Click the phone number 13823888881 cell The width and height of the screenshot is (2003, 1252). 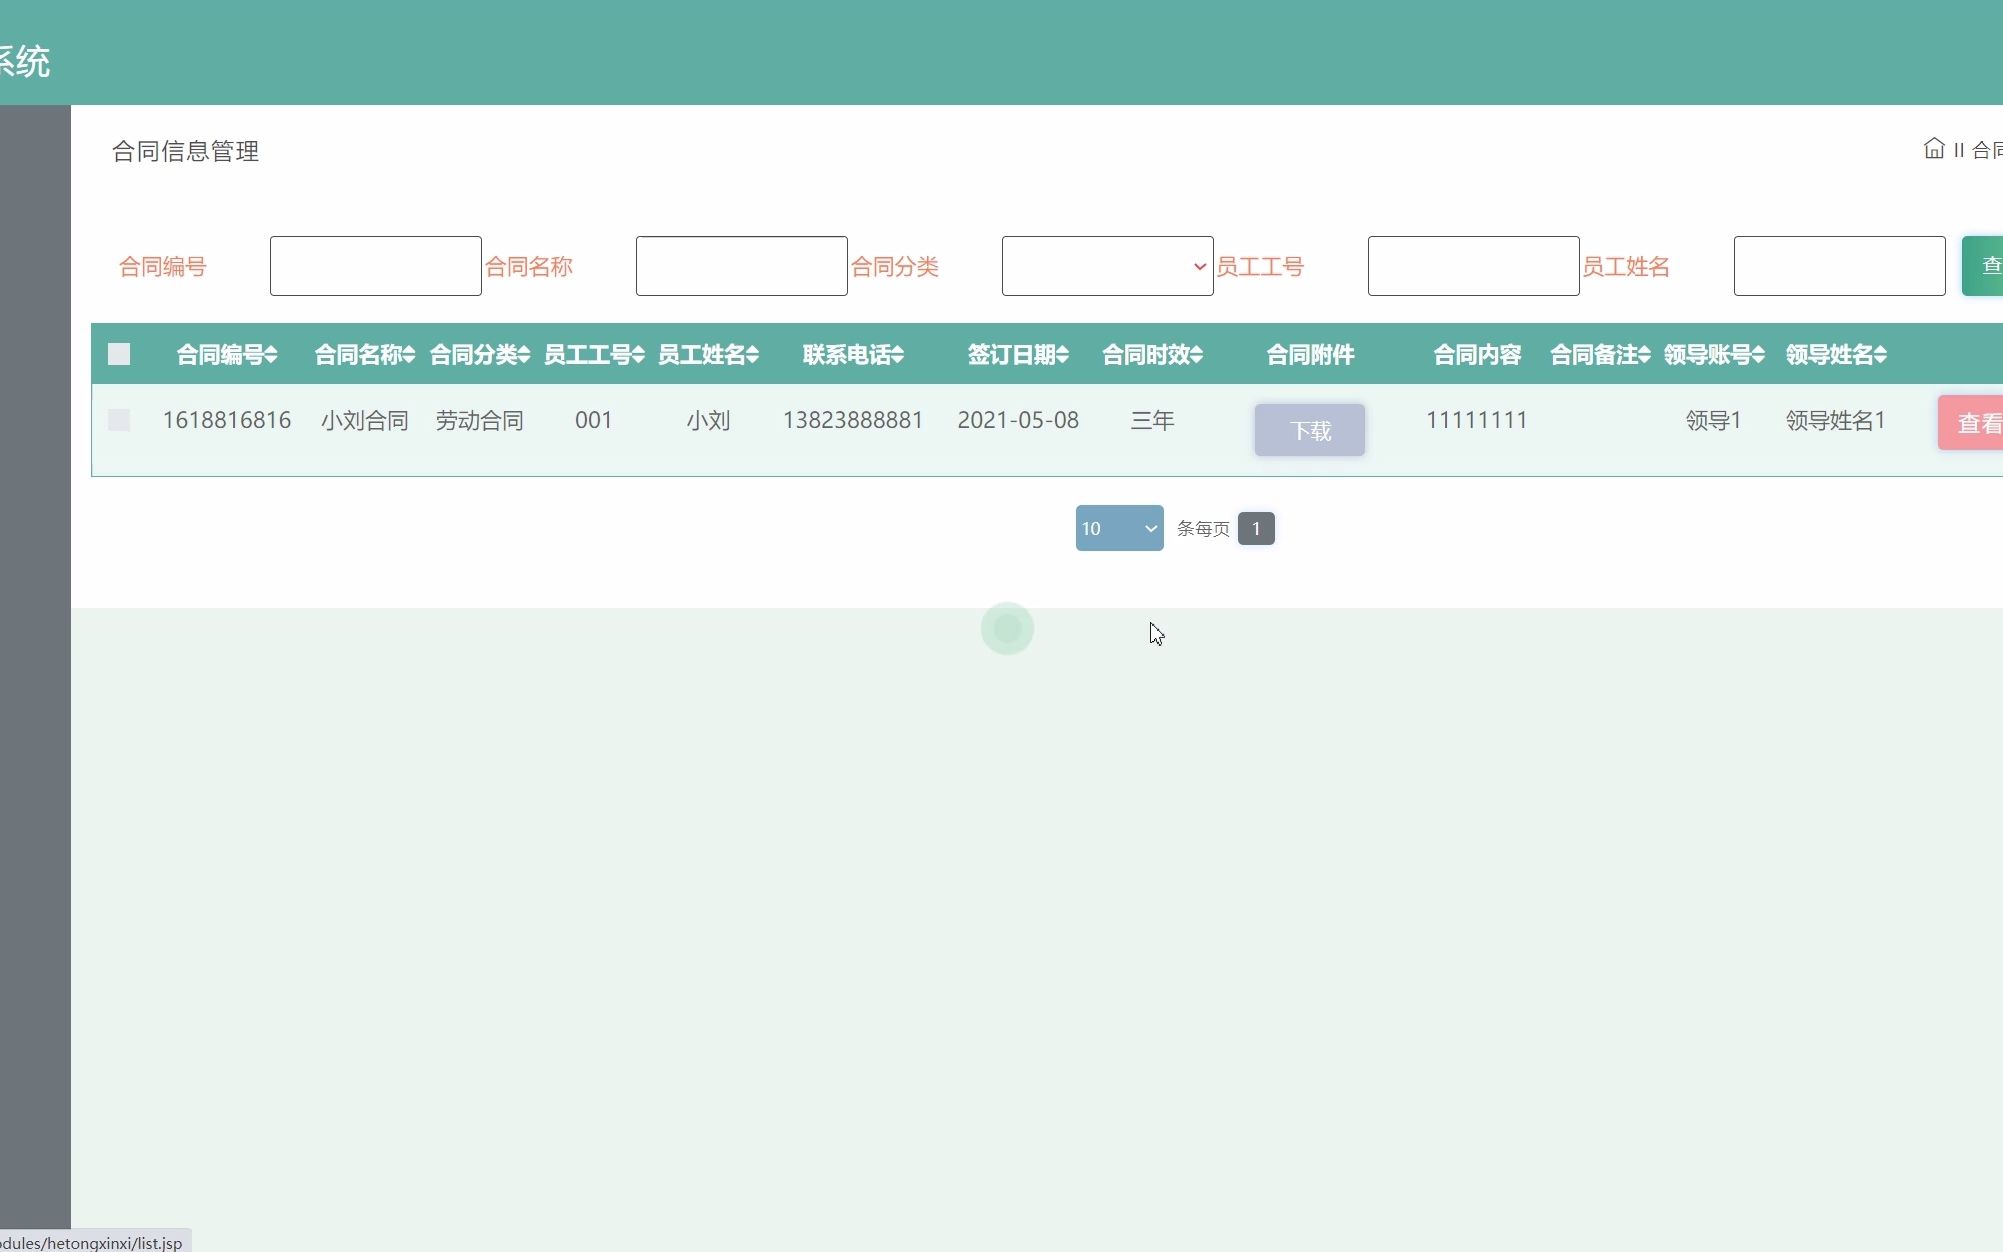[853, 420]
